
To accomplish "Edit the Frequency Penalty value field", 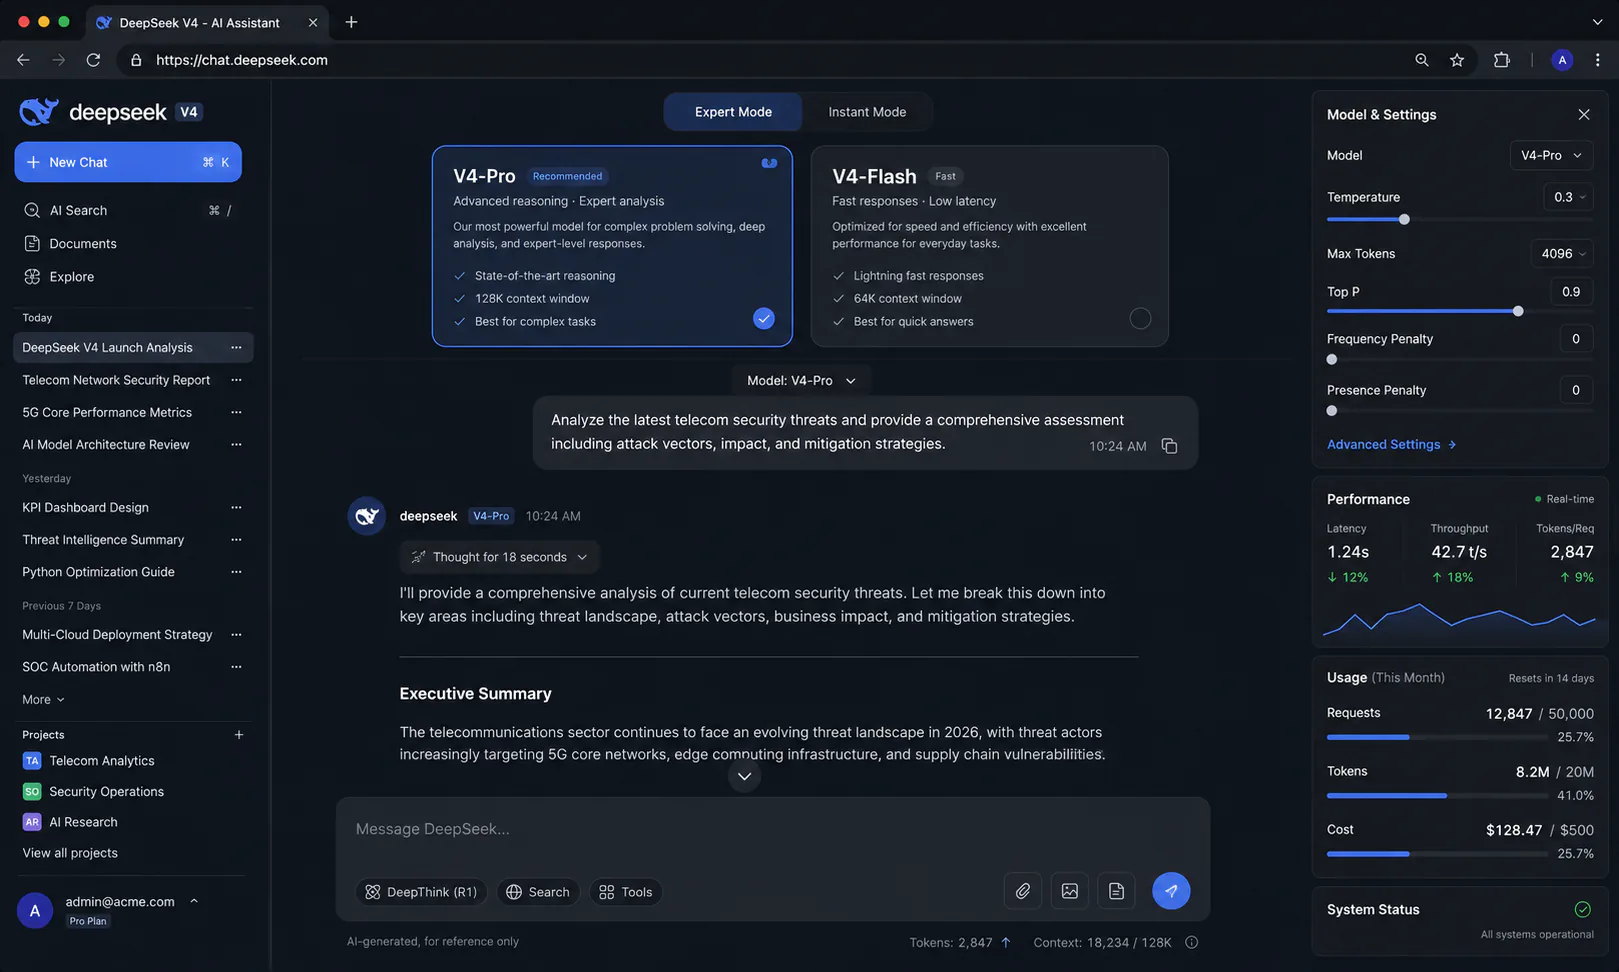I will click(1576, 339).
